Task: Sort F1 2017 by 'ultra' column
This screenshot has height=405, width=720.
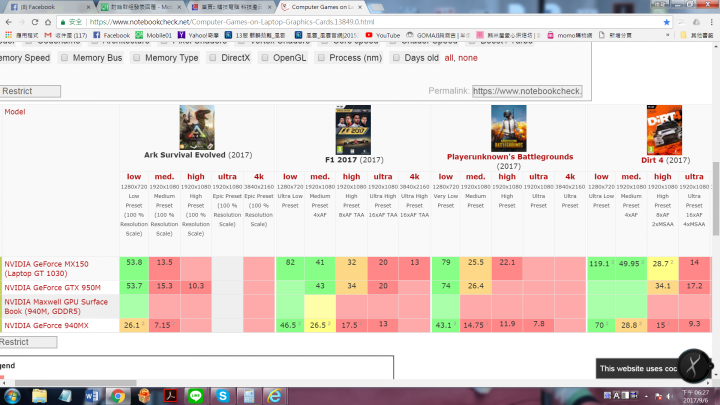Action: 382,177
